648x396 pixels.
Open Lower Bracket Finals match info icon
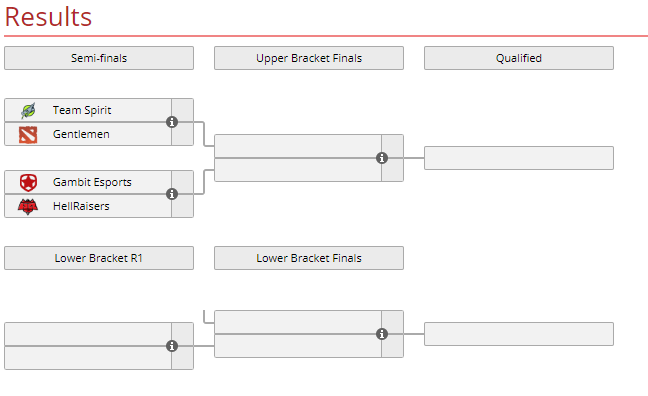coord(382,334)
